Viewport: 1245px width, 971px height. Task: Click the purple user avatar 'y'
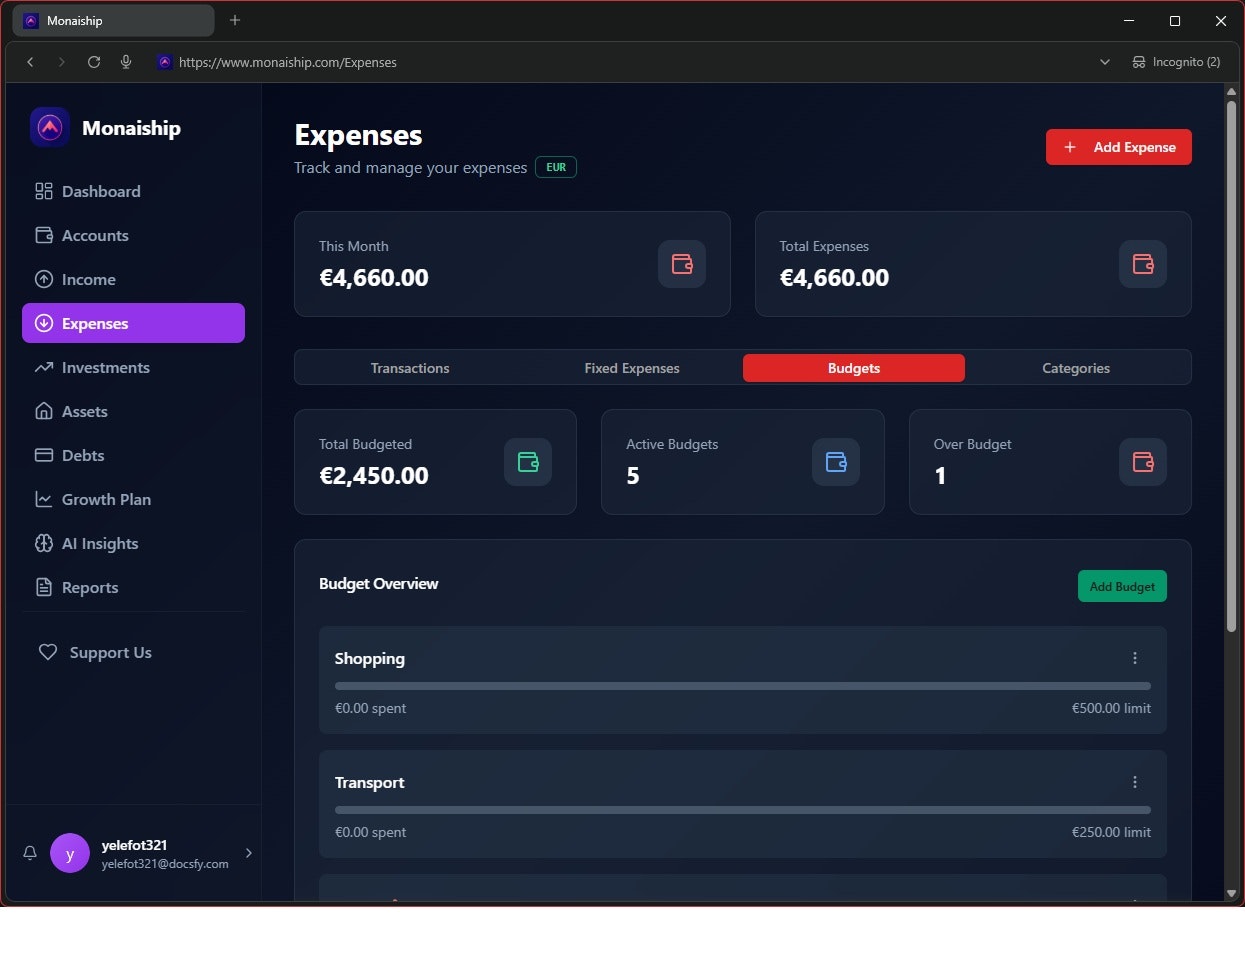[70, 853]
